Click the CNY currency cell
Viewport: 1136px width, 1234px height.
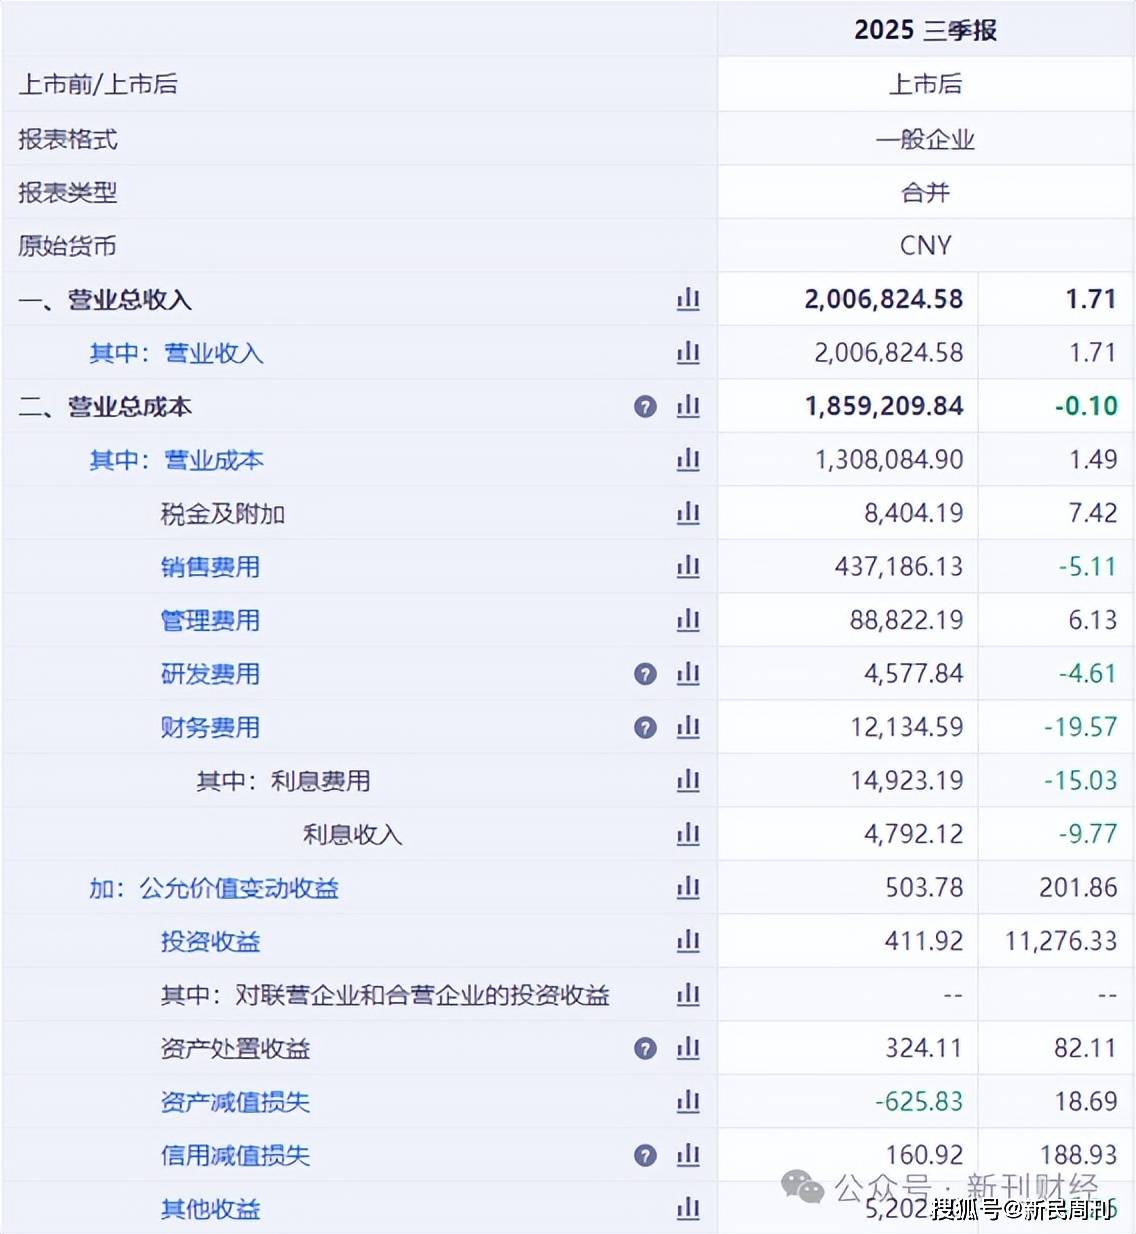pos(925,246)
